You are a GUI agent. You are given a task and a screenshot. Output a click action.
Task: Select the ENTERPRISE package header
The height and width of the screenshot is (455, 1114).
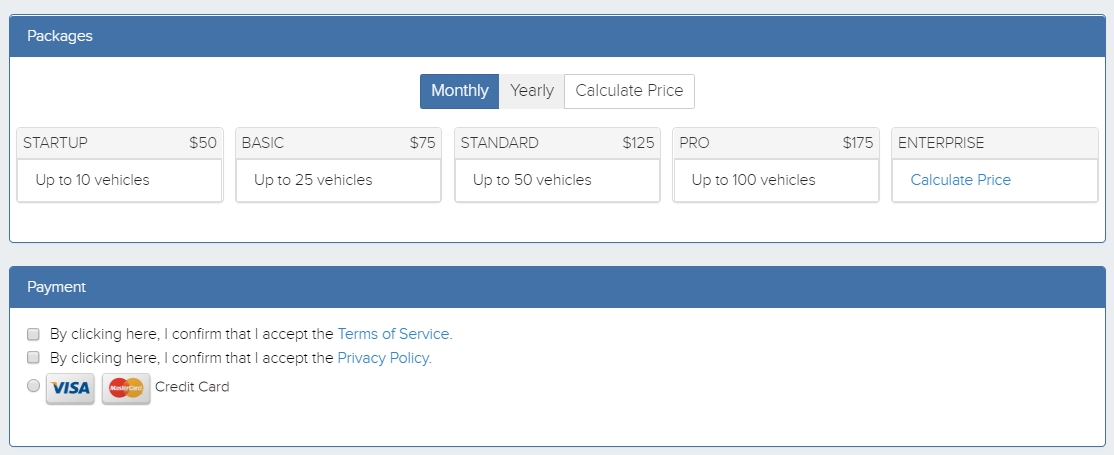[995, 143]
